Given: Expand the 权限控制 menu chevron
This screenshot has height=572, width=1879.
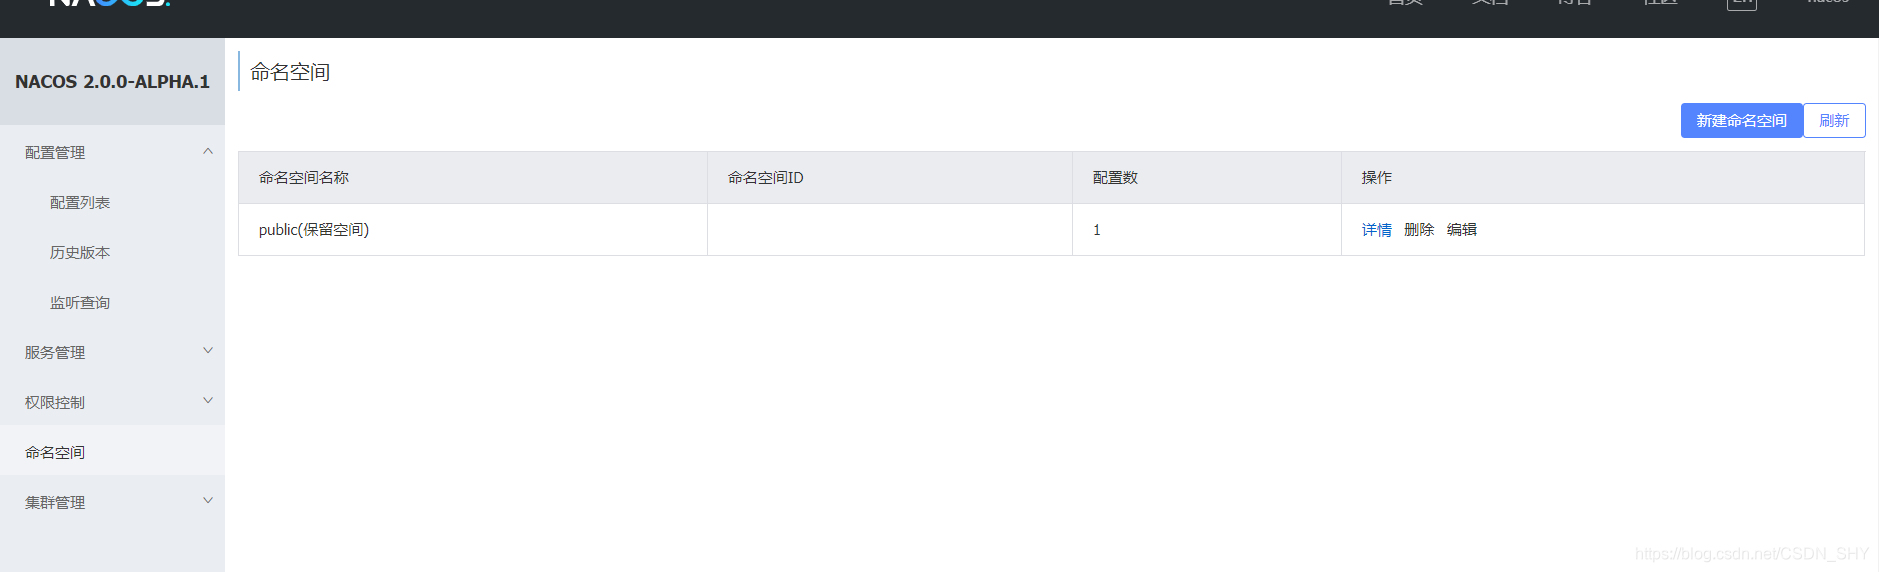Looking at the screenshot, I should point(208,401).
